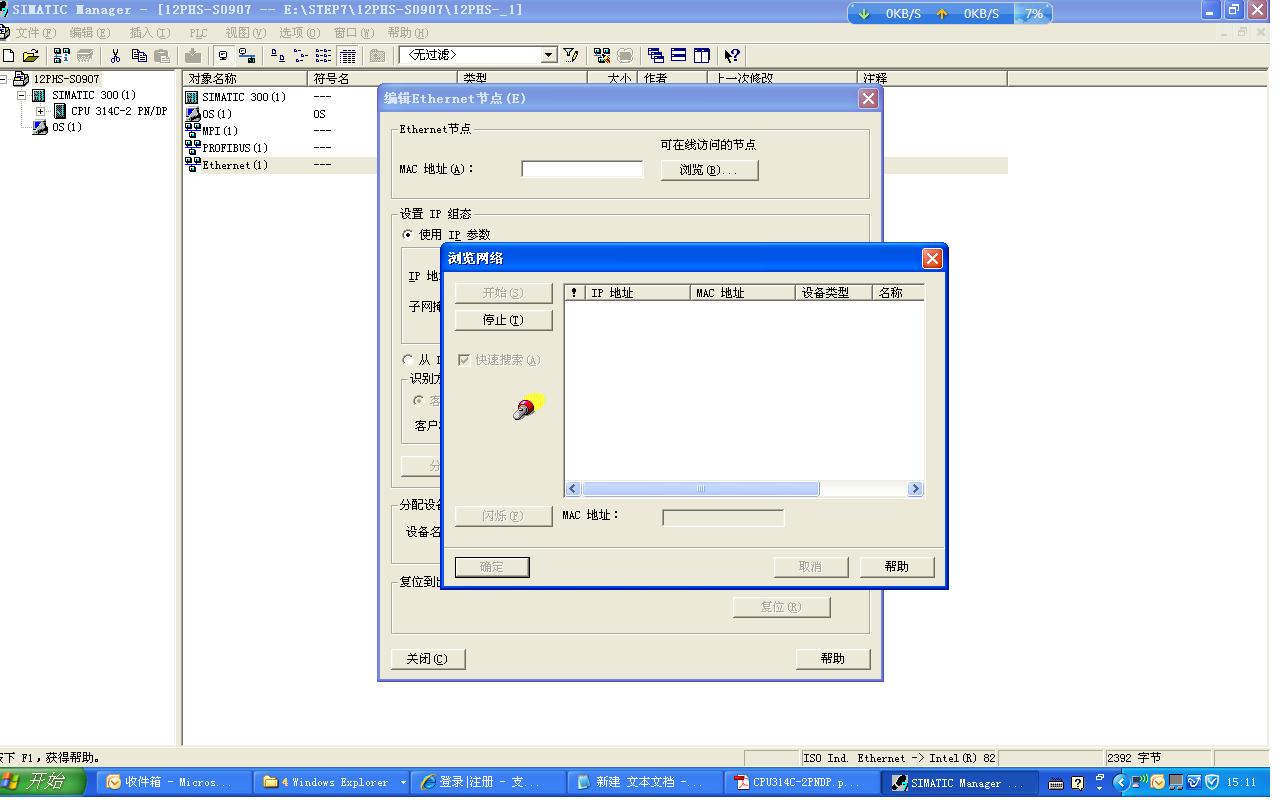1280x800 pixels.
Task: Click the Open project folder icon
Action: coord(31,56)
